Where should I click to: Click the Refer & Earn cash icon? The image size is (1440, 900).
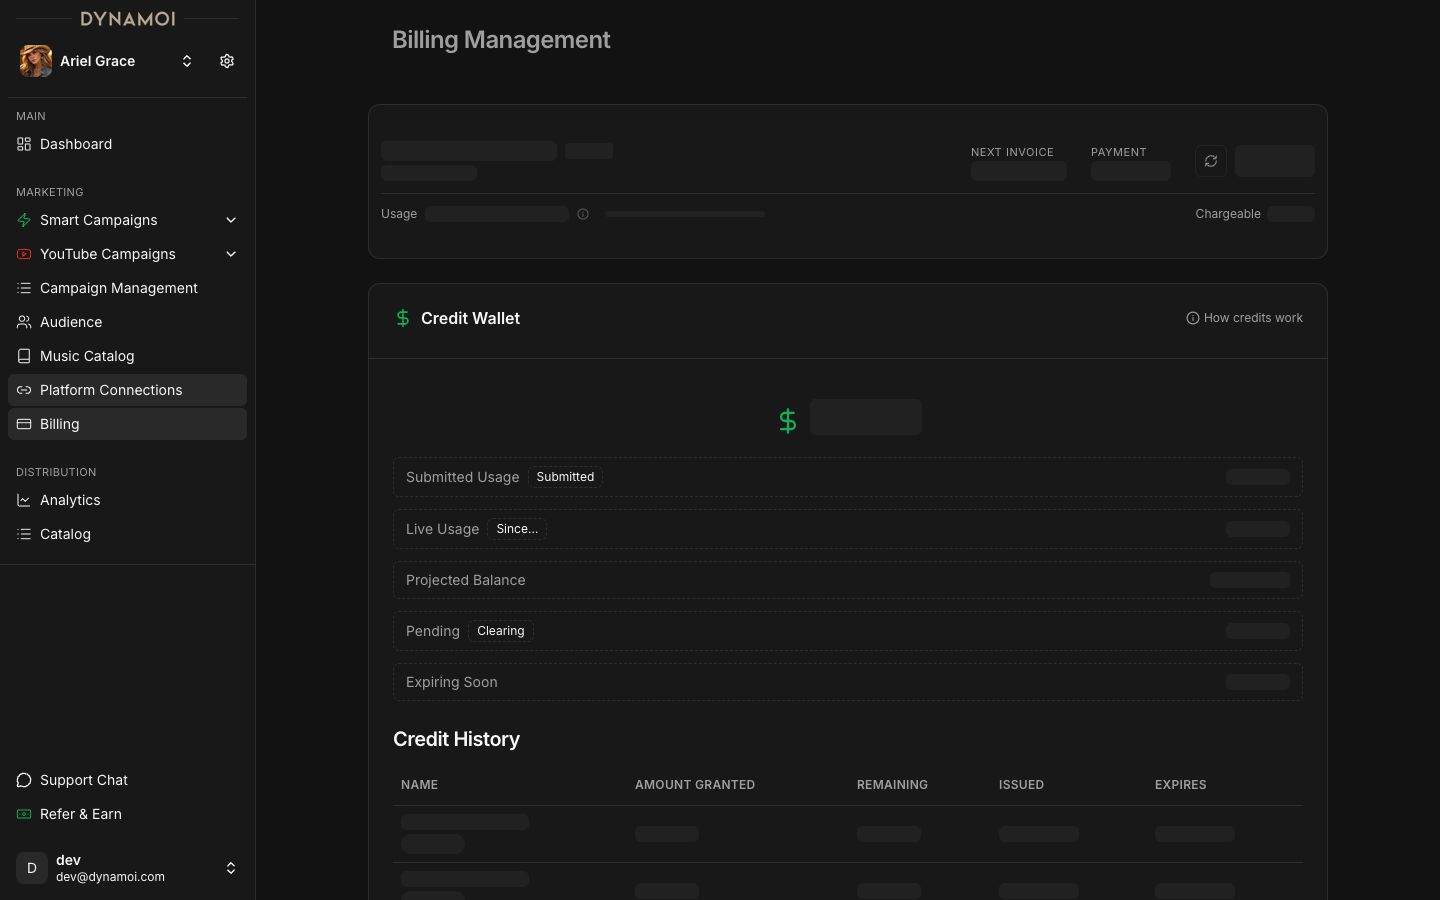point(24,814)
